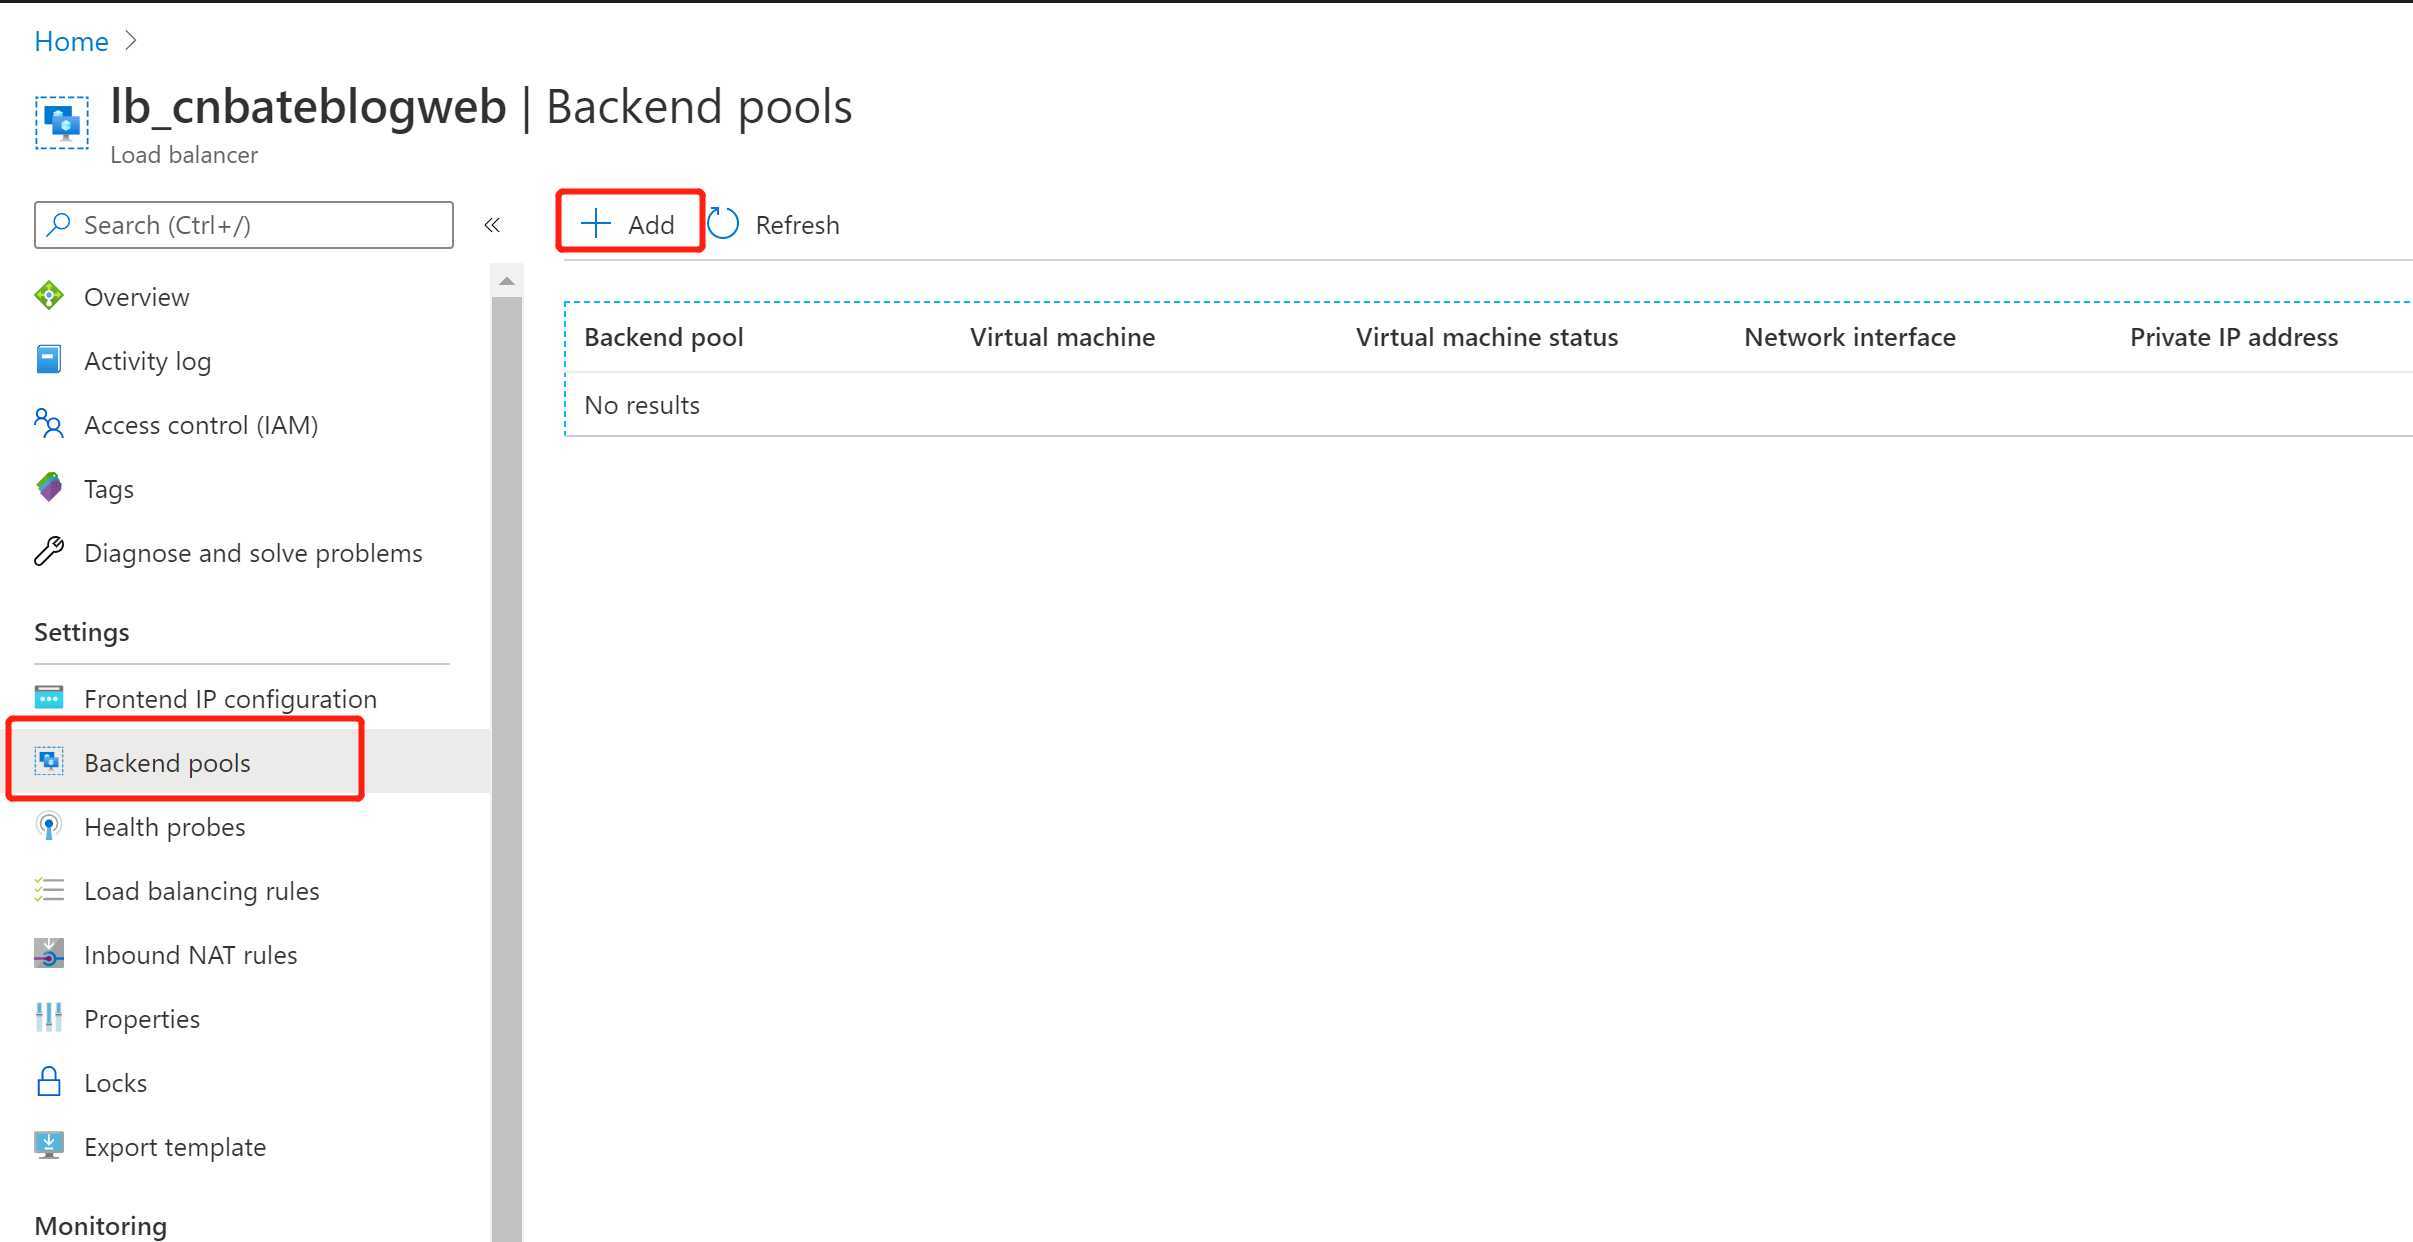Click the Settings section heading
Screen dimensions: 2413x1242
[82, 632]
